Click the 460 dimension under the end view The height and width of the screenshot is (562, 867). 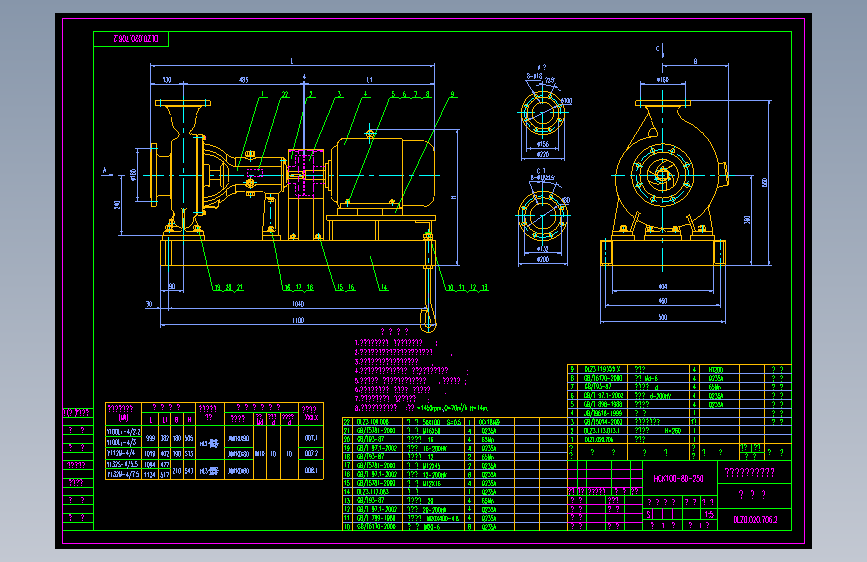(x=662, y=301)
